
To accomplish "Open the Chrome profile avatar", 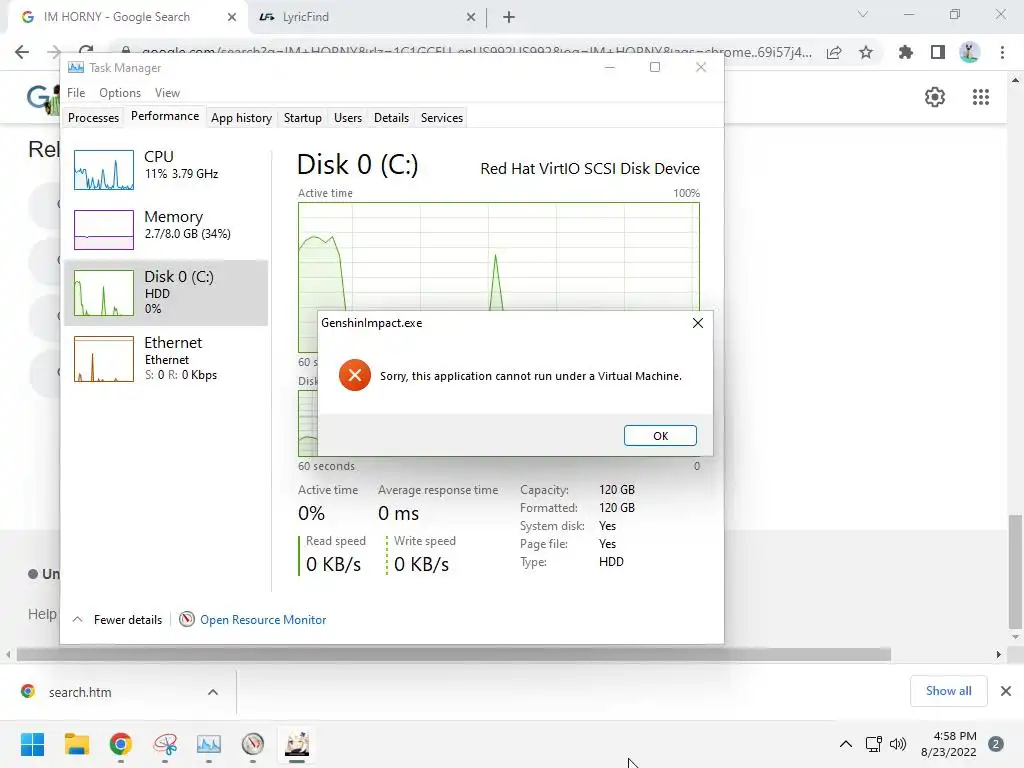I will pyautogui.click(x=969, y=52).
